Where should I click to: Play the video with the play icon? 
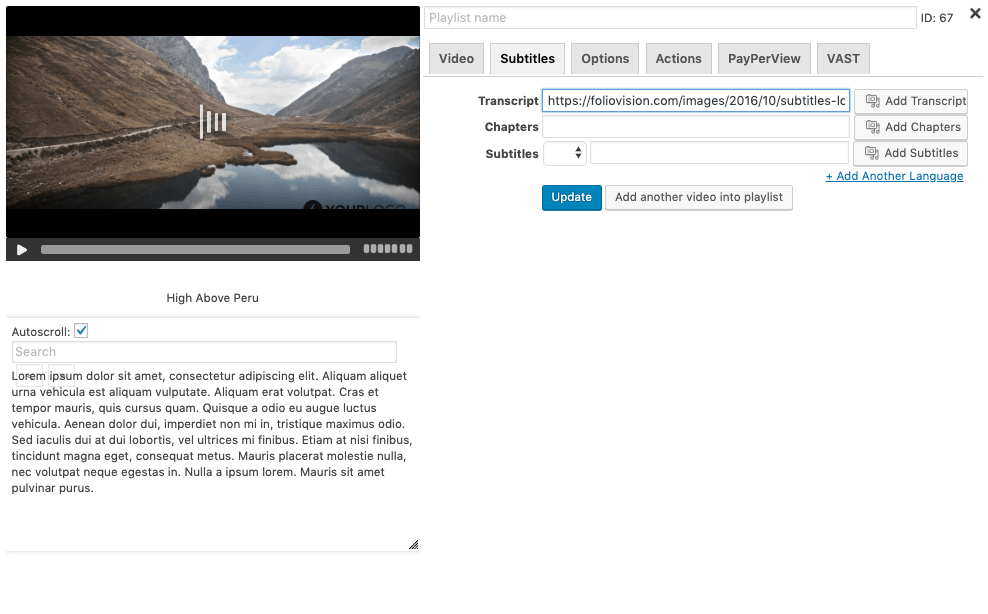tap(21, 250)
